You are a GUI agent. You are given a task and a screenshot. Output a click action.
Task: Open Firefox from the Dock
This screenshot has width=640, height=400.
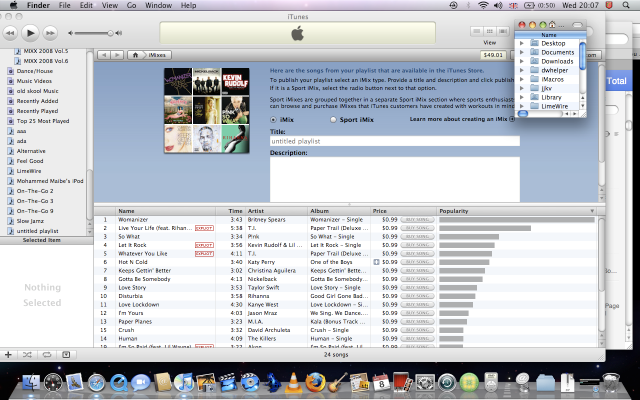[x=316, y=381]
